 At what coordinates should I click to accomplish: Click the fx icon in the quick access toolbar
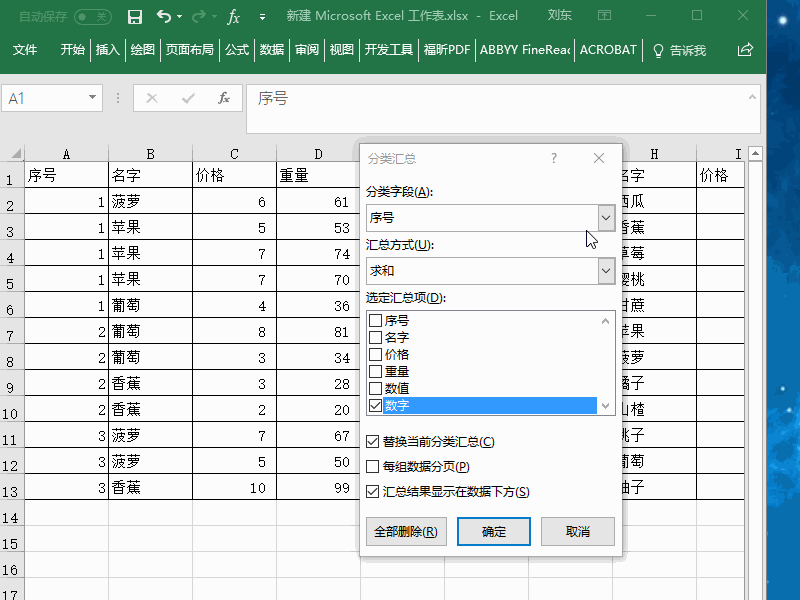[233, 16]
